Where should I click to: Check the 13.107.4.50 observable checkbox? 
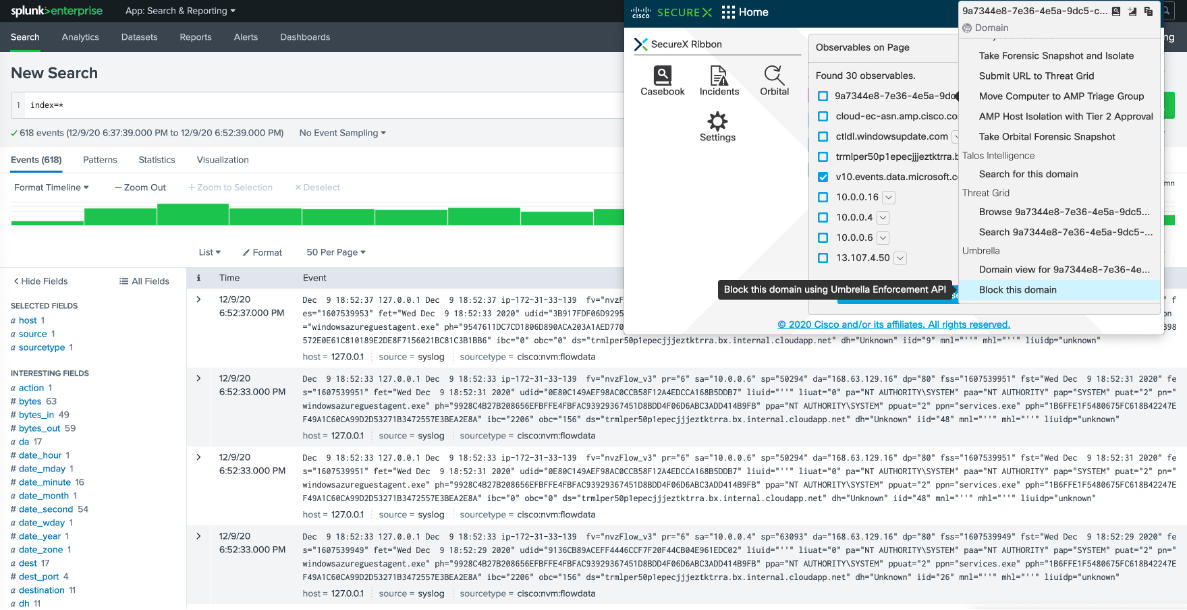coord(823,258)
